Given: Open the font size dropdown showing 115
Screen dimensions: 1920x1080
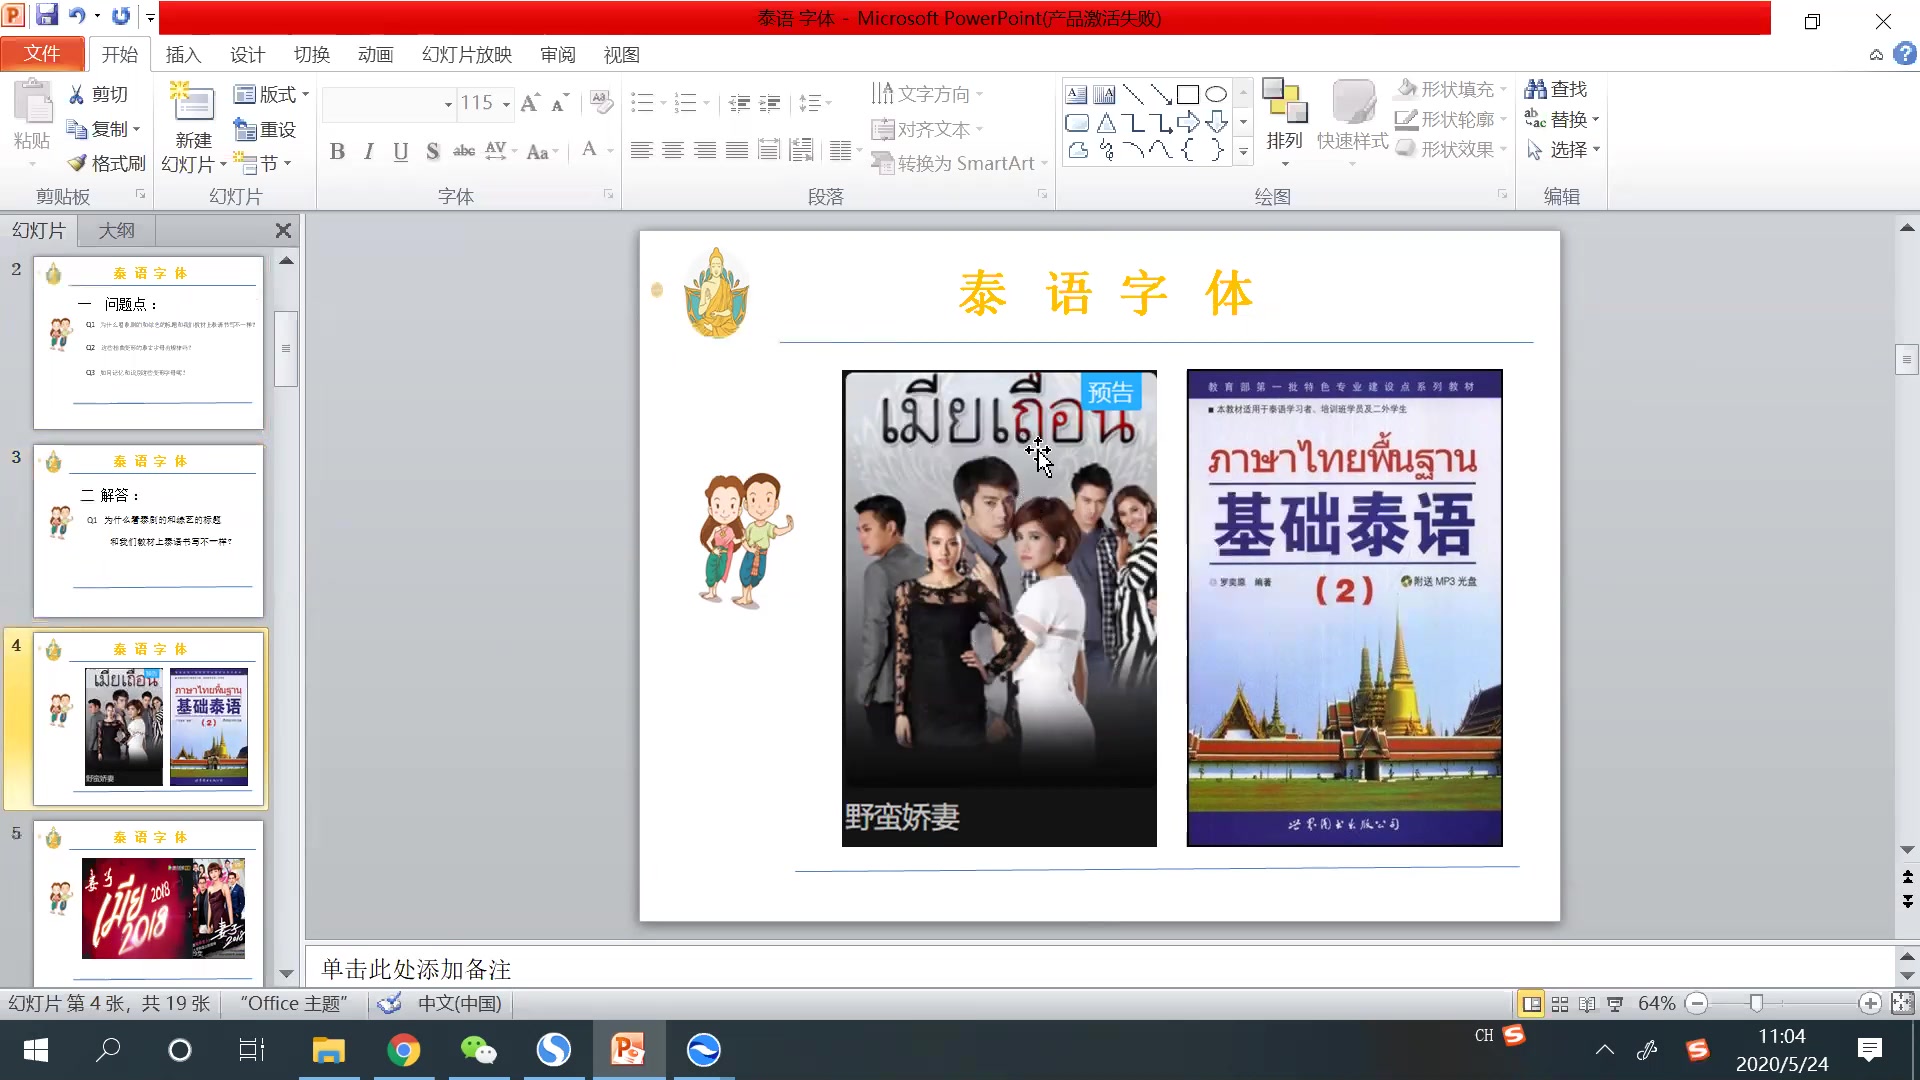Looking at the screenshot, I should [506, 103].
